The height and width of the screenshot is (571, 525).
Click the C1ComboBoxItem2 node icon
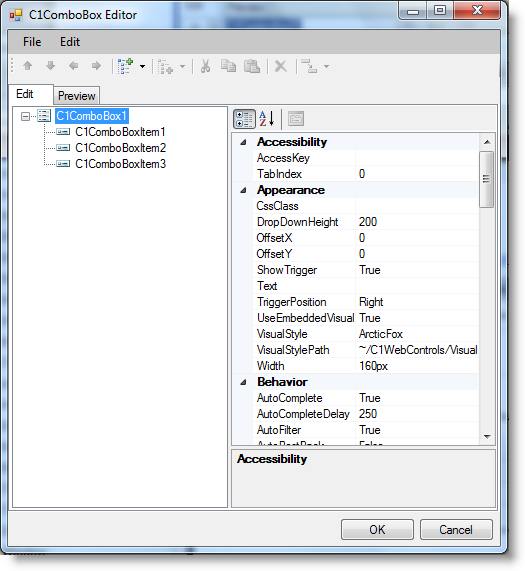pos(63,148)
